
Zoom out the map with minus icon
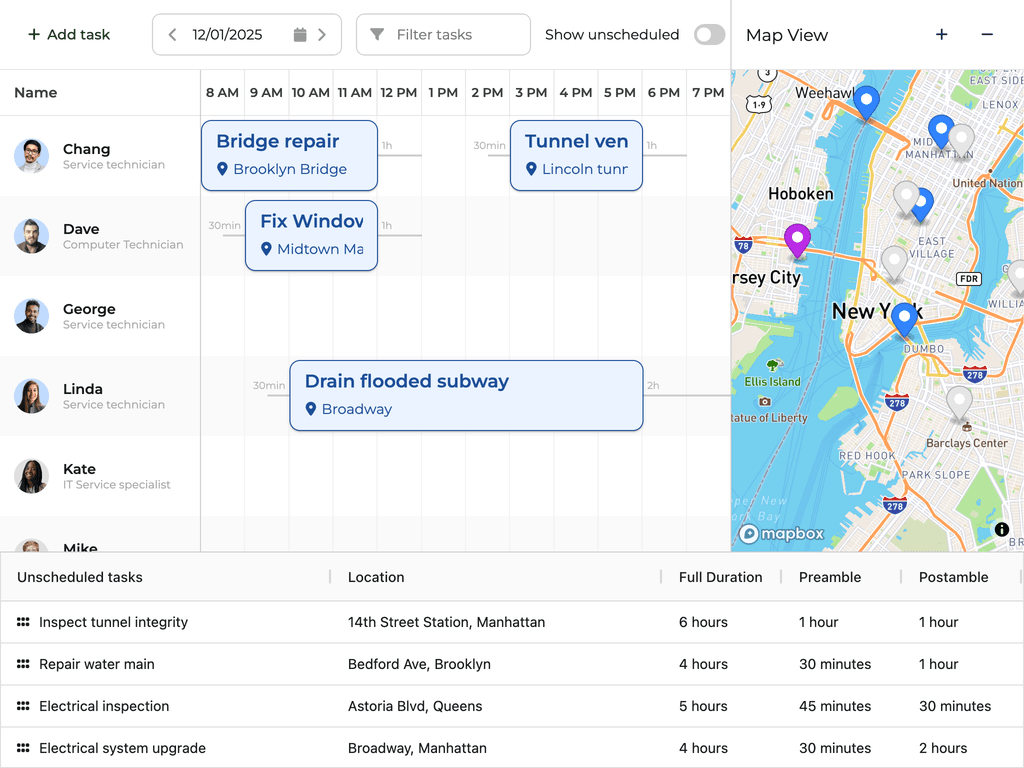987,35
